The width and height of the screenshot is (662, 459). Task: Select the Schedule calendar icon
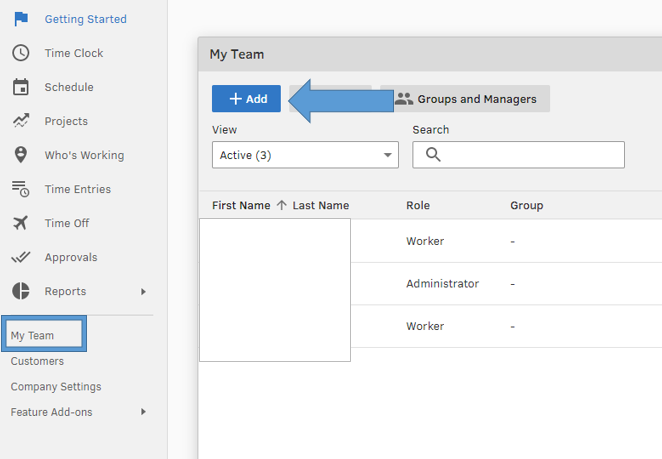click(x=20, y=87)
